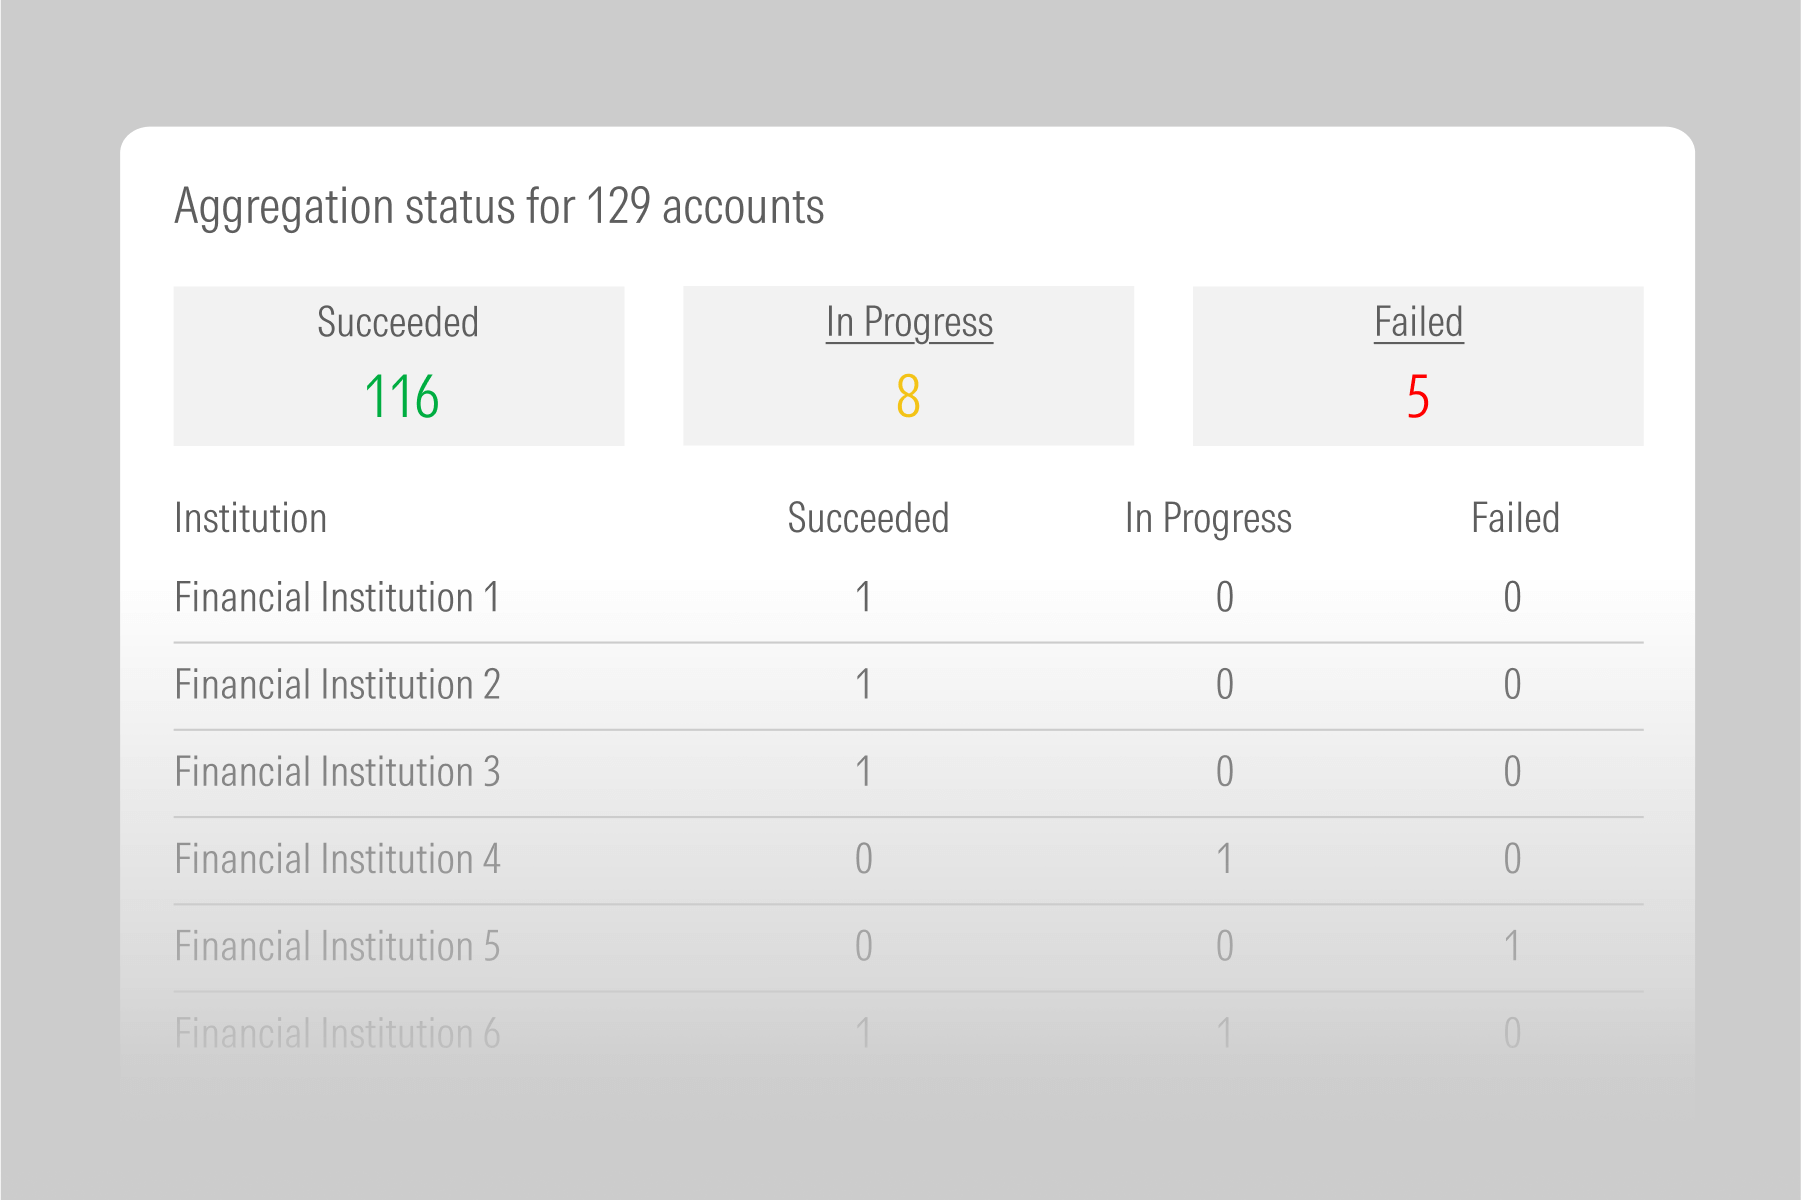Click Financial Institution 1 succeeded count
The height and width of the screenshot is (1200, 1801).
(864, 597)
